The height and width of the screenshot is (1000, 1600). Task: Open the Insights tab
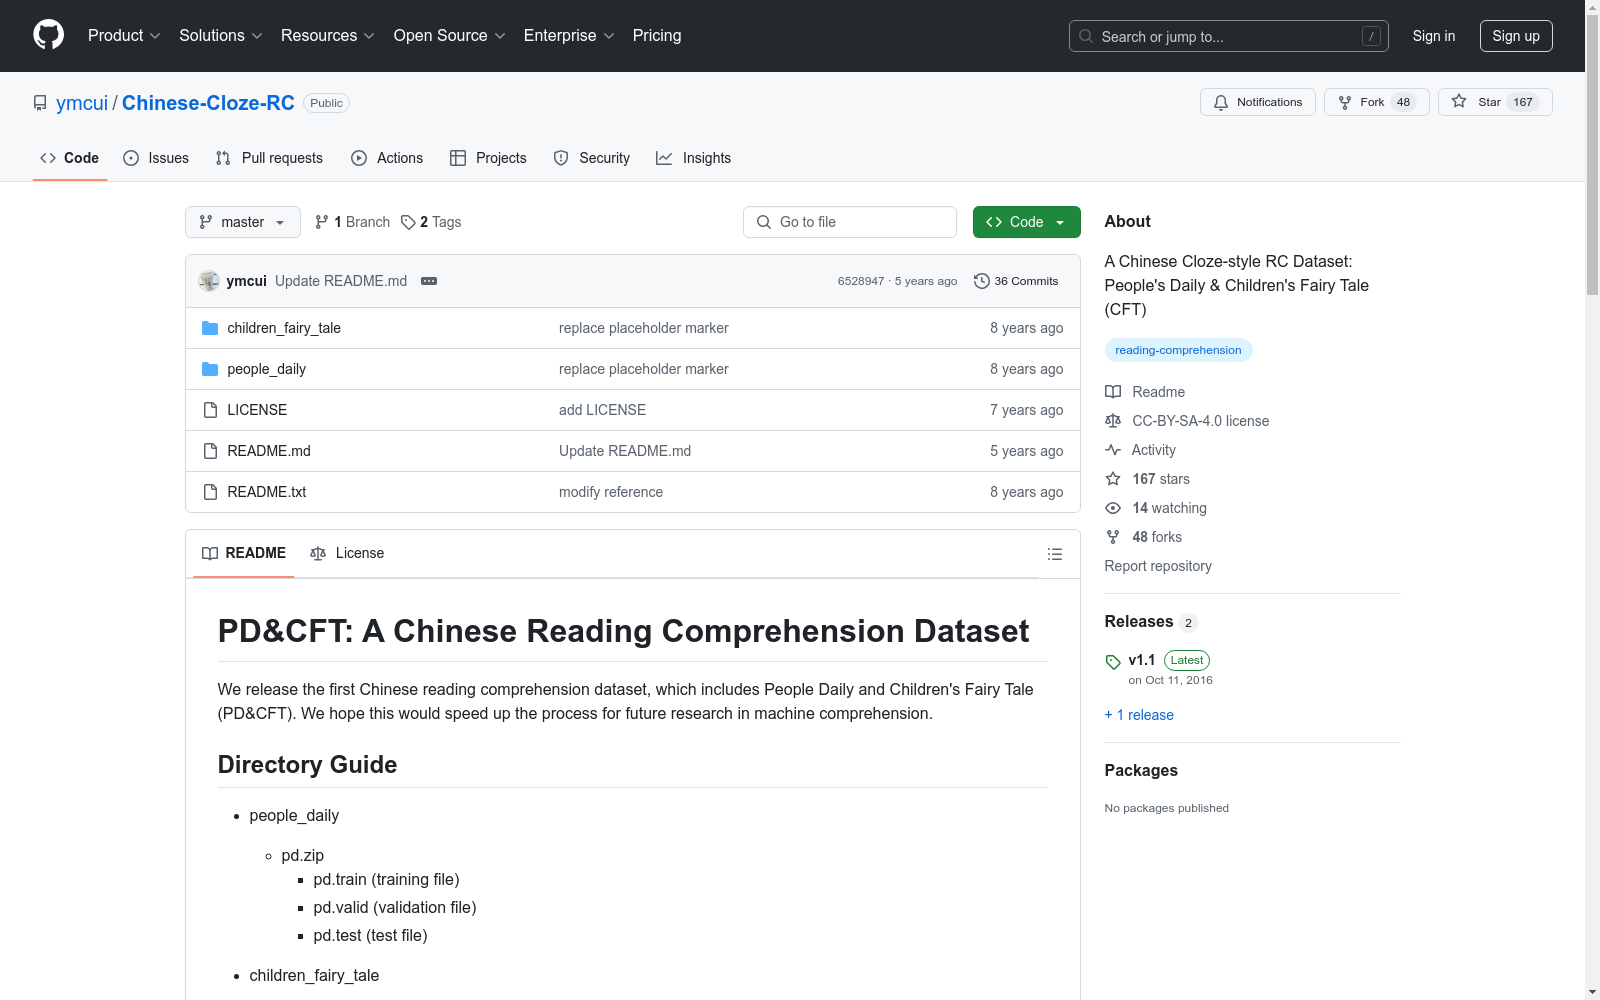[694, 158]
